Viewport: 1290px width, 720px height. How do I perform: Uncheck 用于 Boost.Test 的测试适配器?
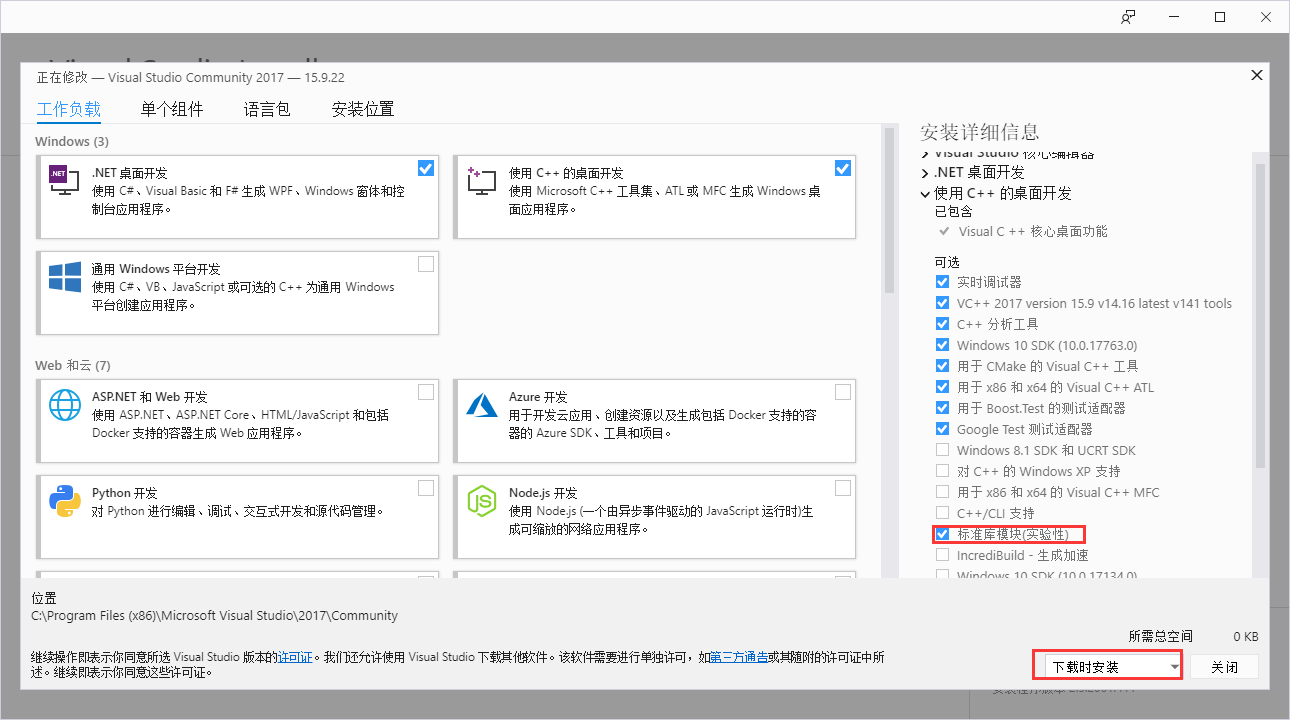tap(942, 408)
